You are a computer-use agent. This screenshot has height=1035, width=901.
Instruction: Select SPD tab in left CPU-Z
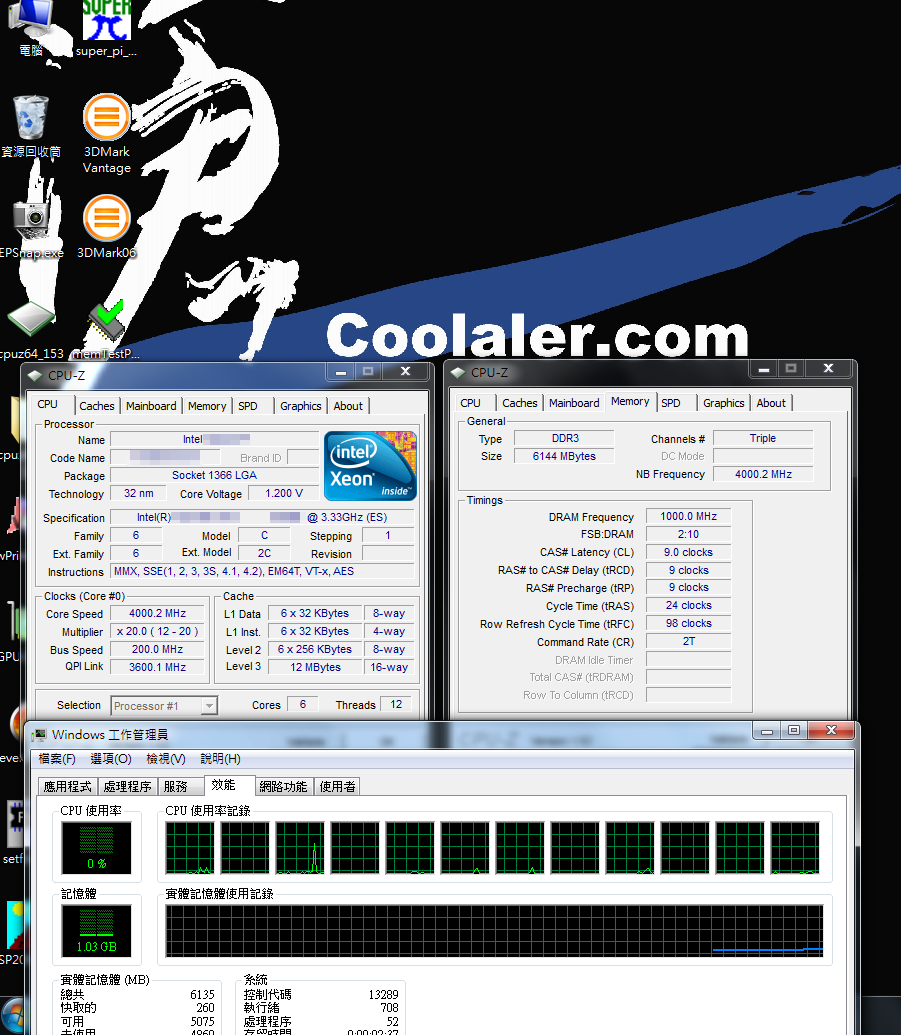(248, 406)
